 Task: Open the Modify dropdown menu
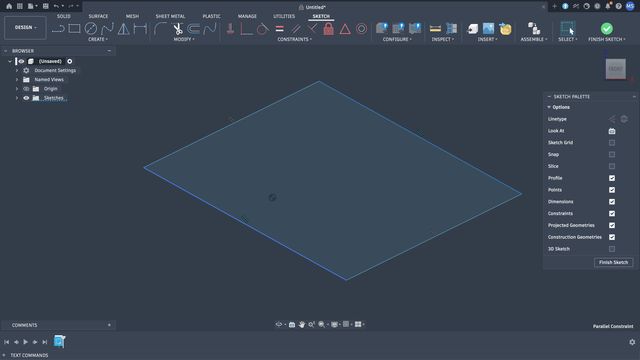[x=184, y=40]
